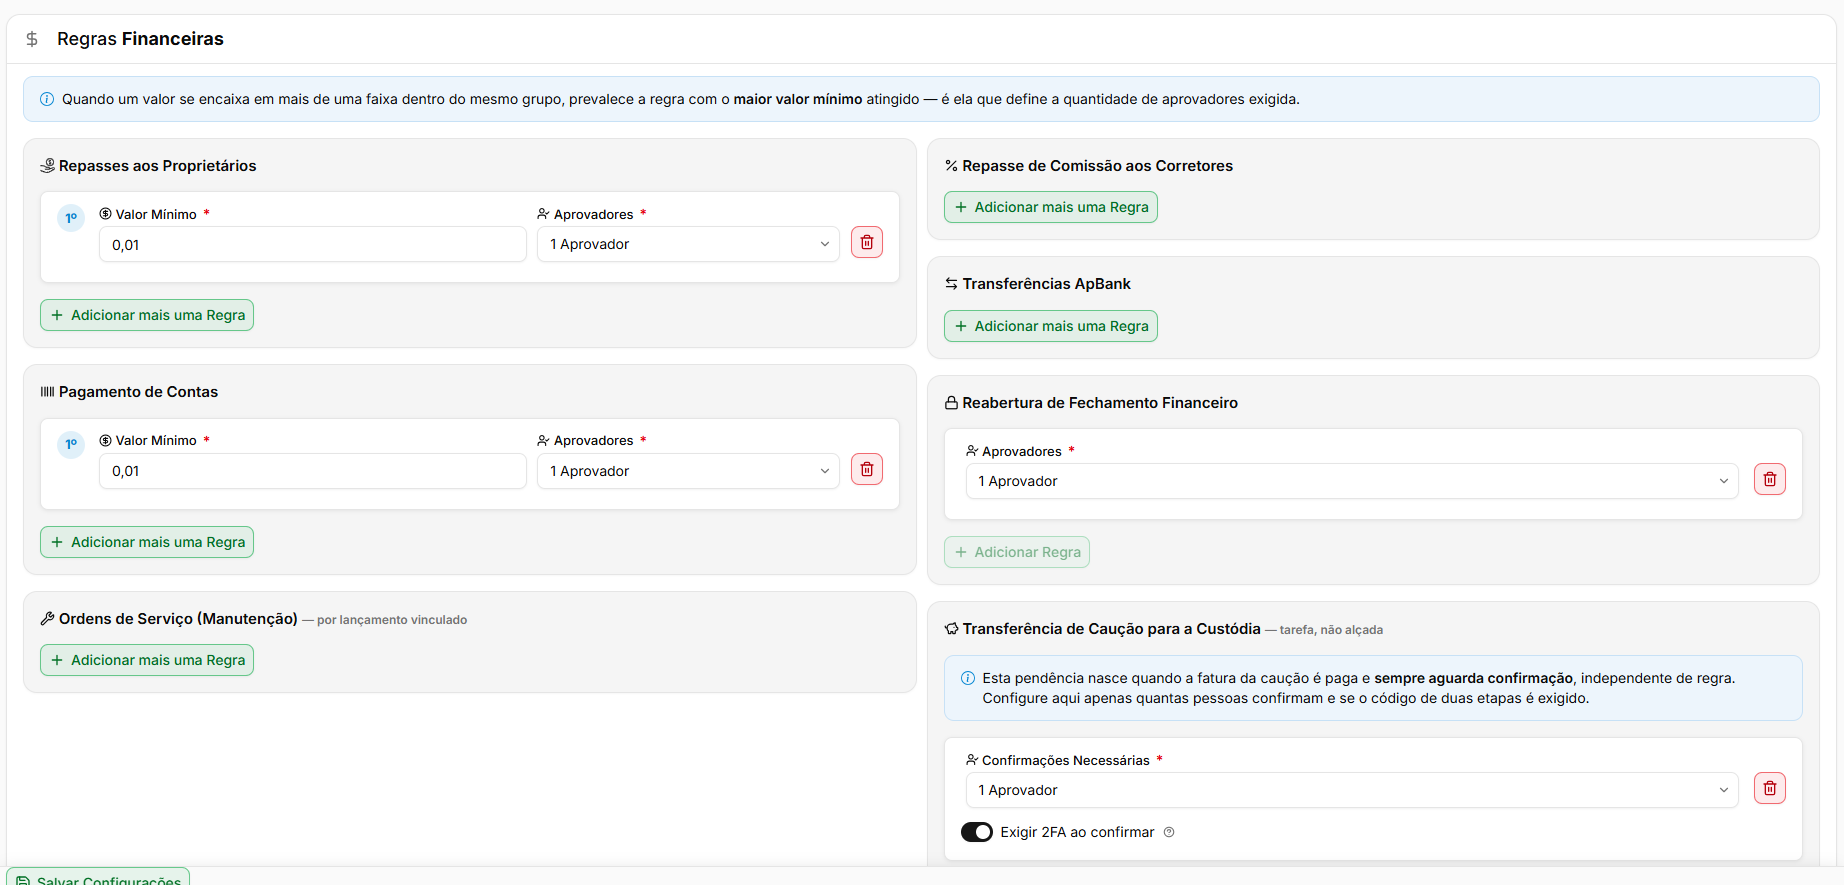Disable the Exigir 2FA ao confirmar switch
The height and width of the screenshot is (885, 1844).
pyautogui.click(x=977, y=832)
